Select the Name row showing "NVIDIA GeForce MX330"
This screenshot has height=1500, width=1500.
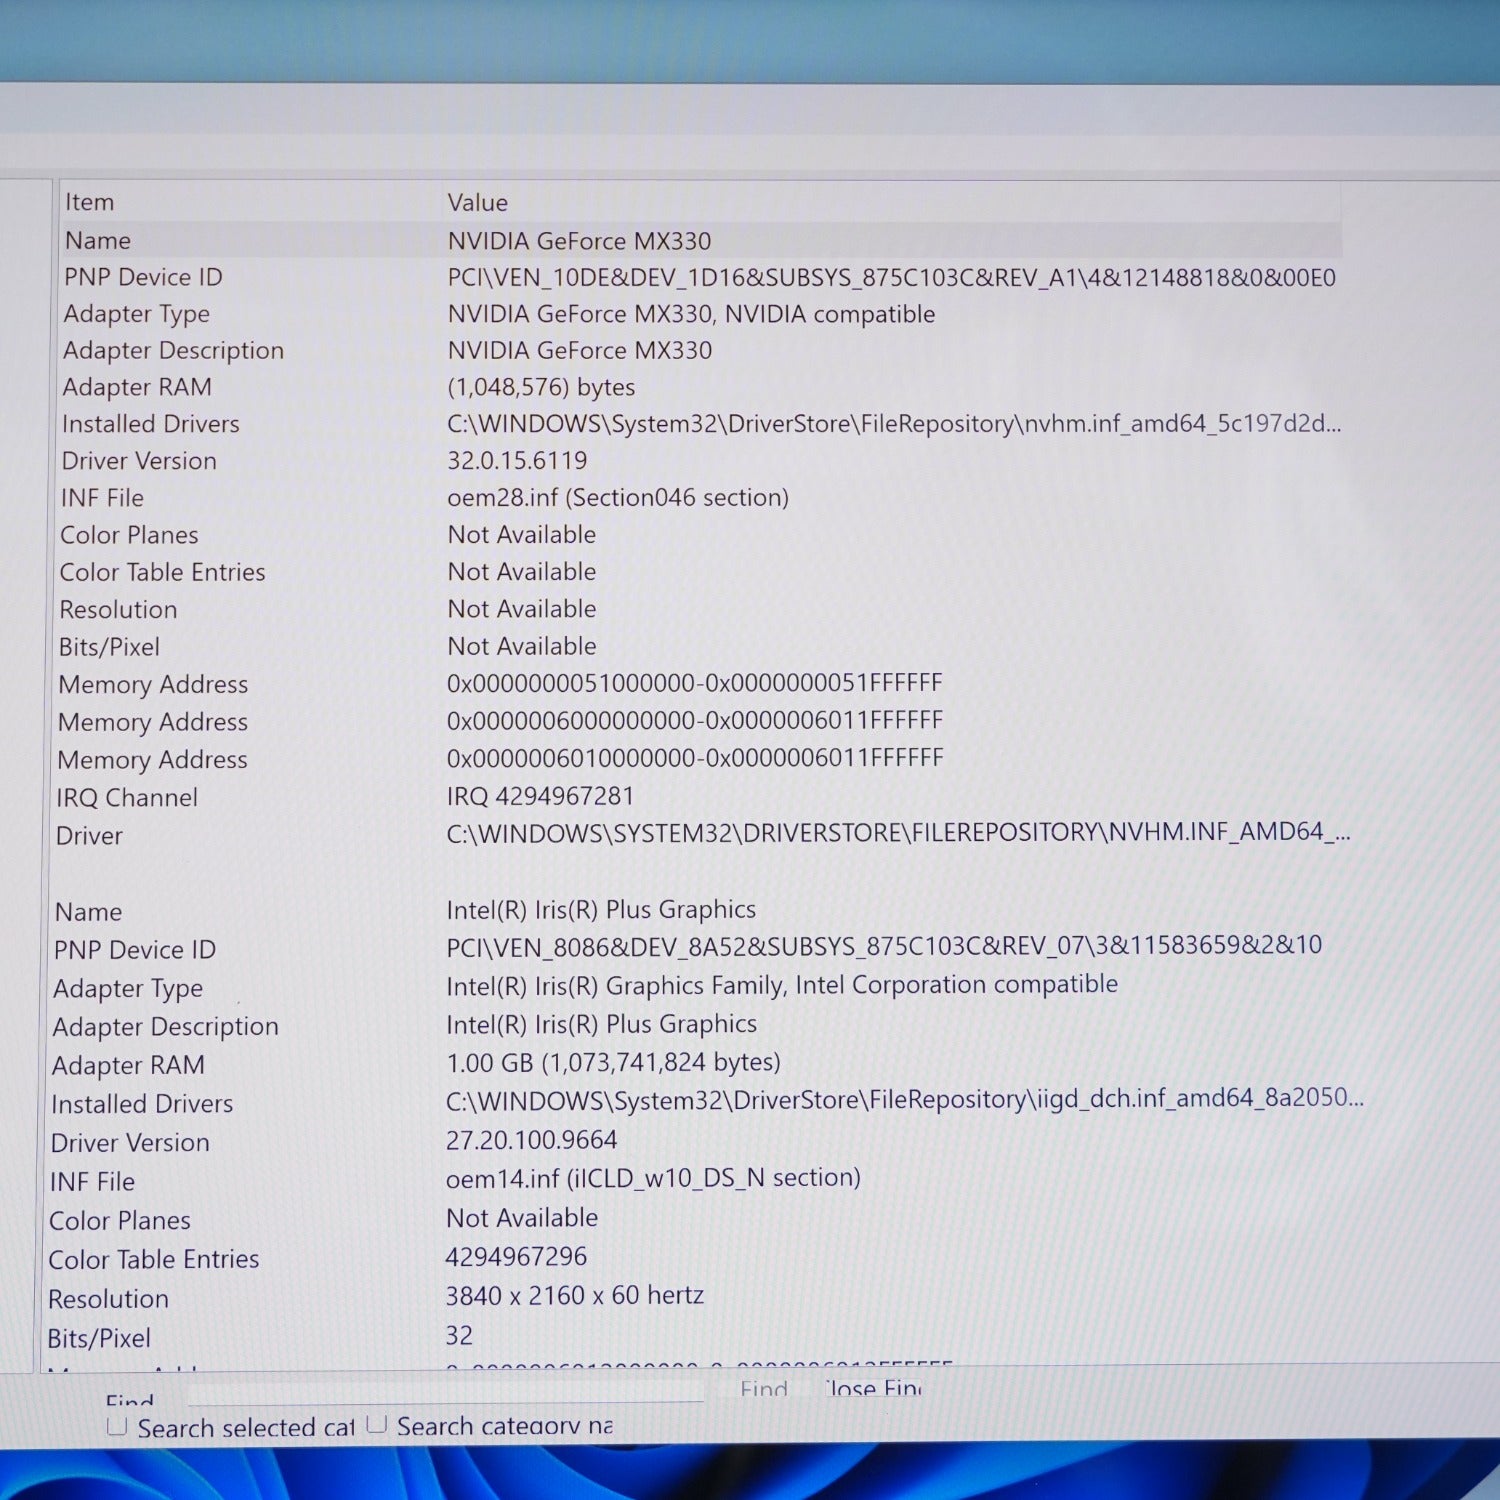point(700,240)
